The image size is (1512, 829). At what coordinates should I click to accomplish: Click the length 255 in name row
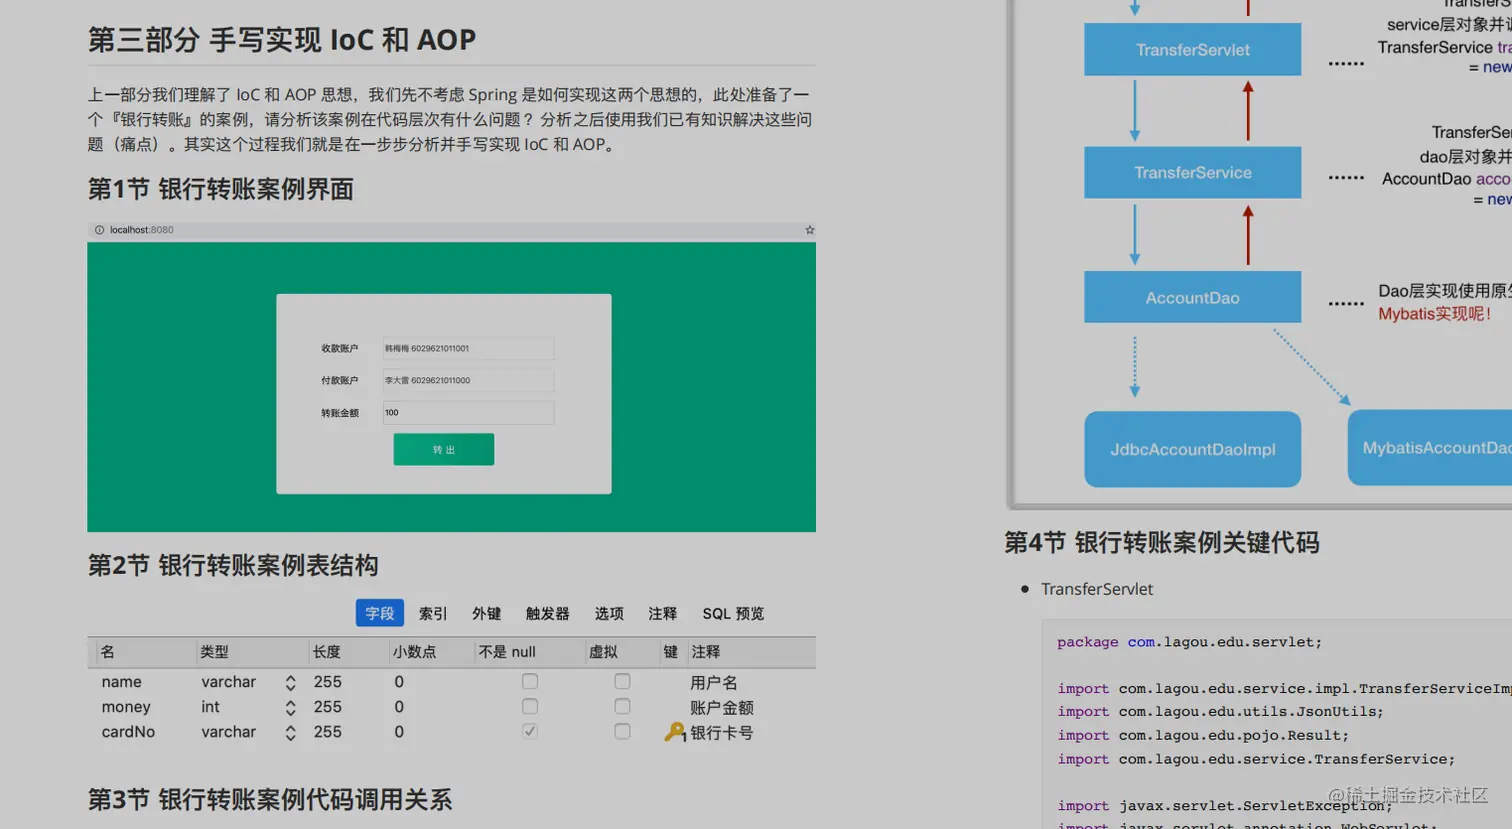pyautogui.click(x=328, y=682)
